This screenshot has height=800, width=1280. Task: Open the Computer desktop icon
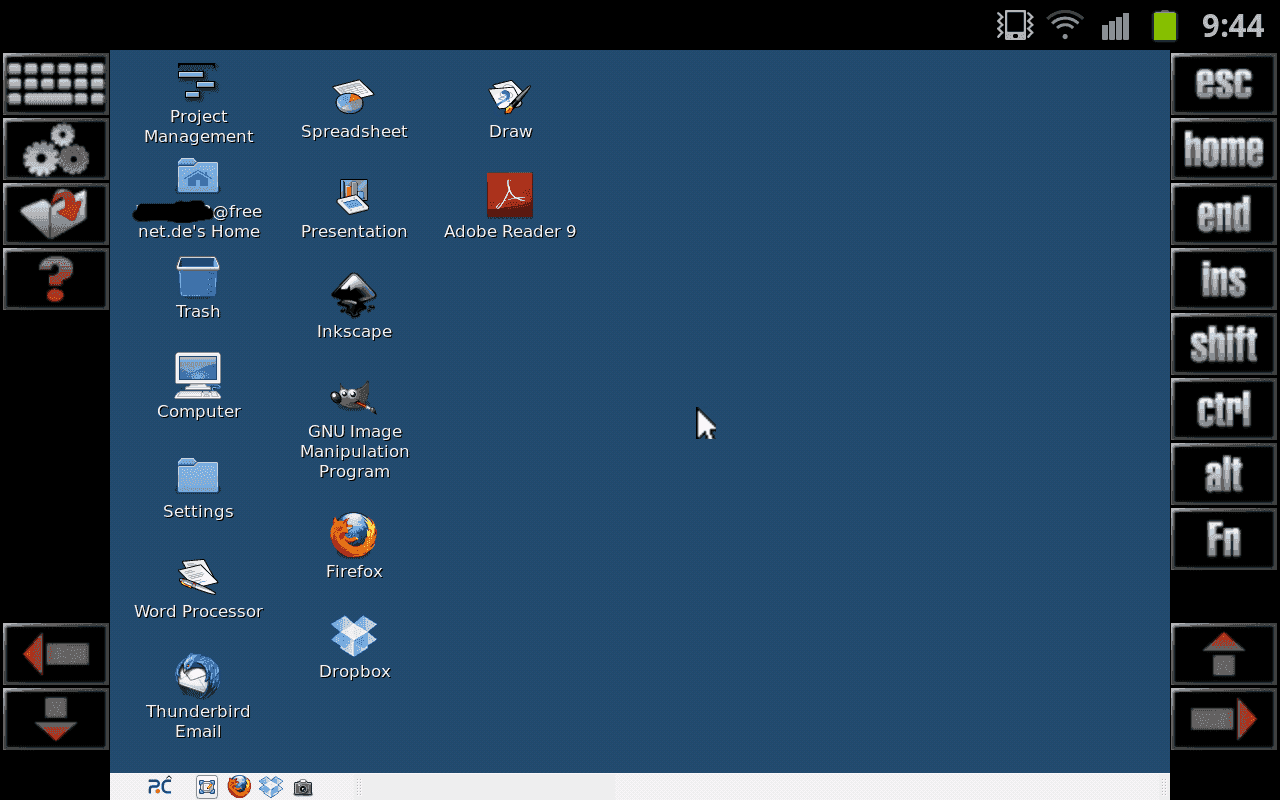click(x=198, y=376)
